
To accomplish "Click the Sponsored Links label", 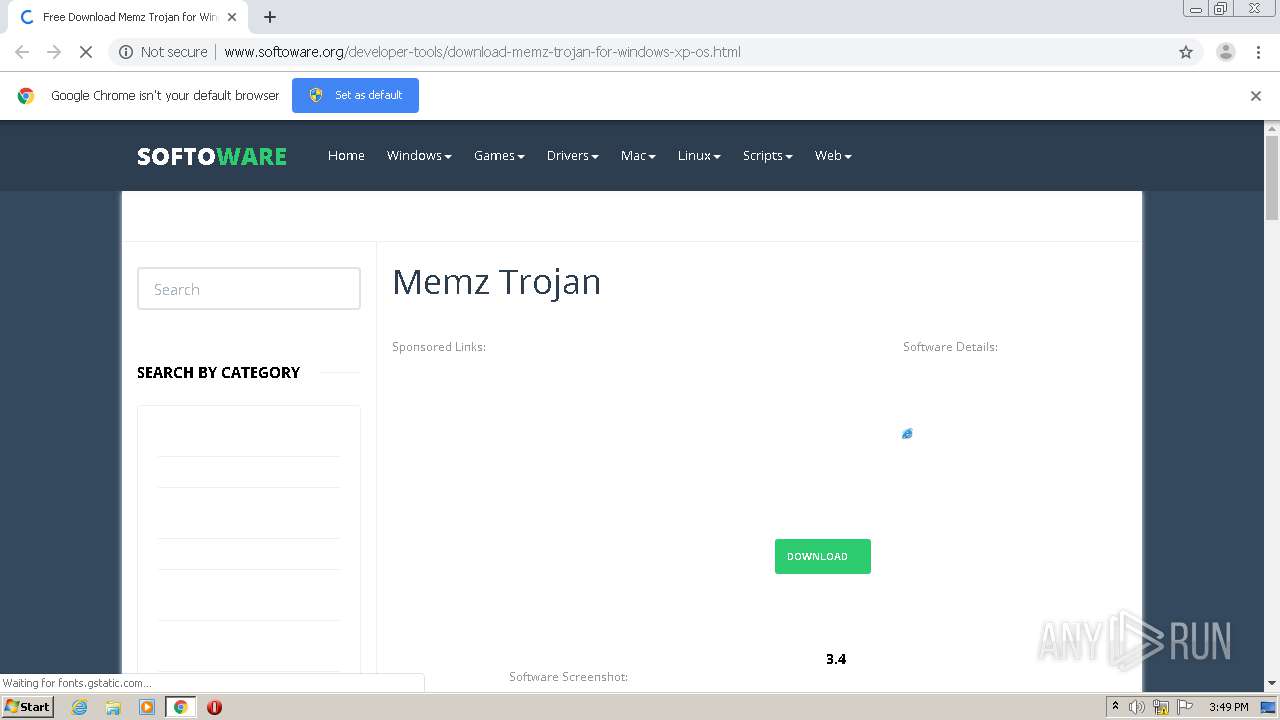I will coord(439,347).
